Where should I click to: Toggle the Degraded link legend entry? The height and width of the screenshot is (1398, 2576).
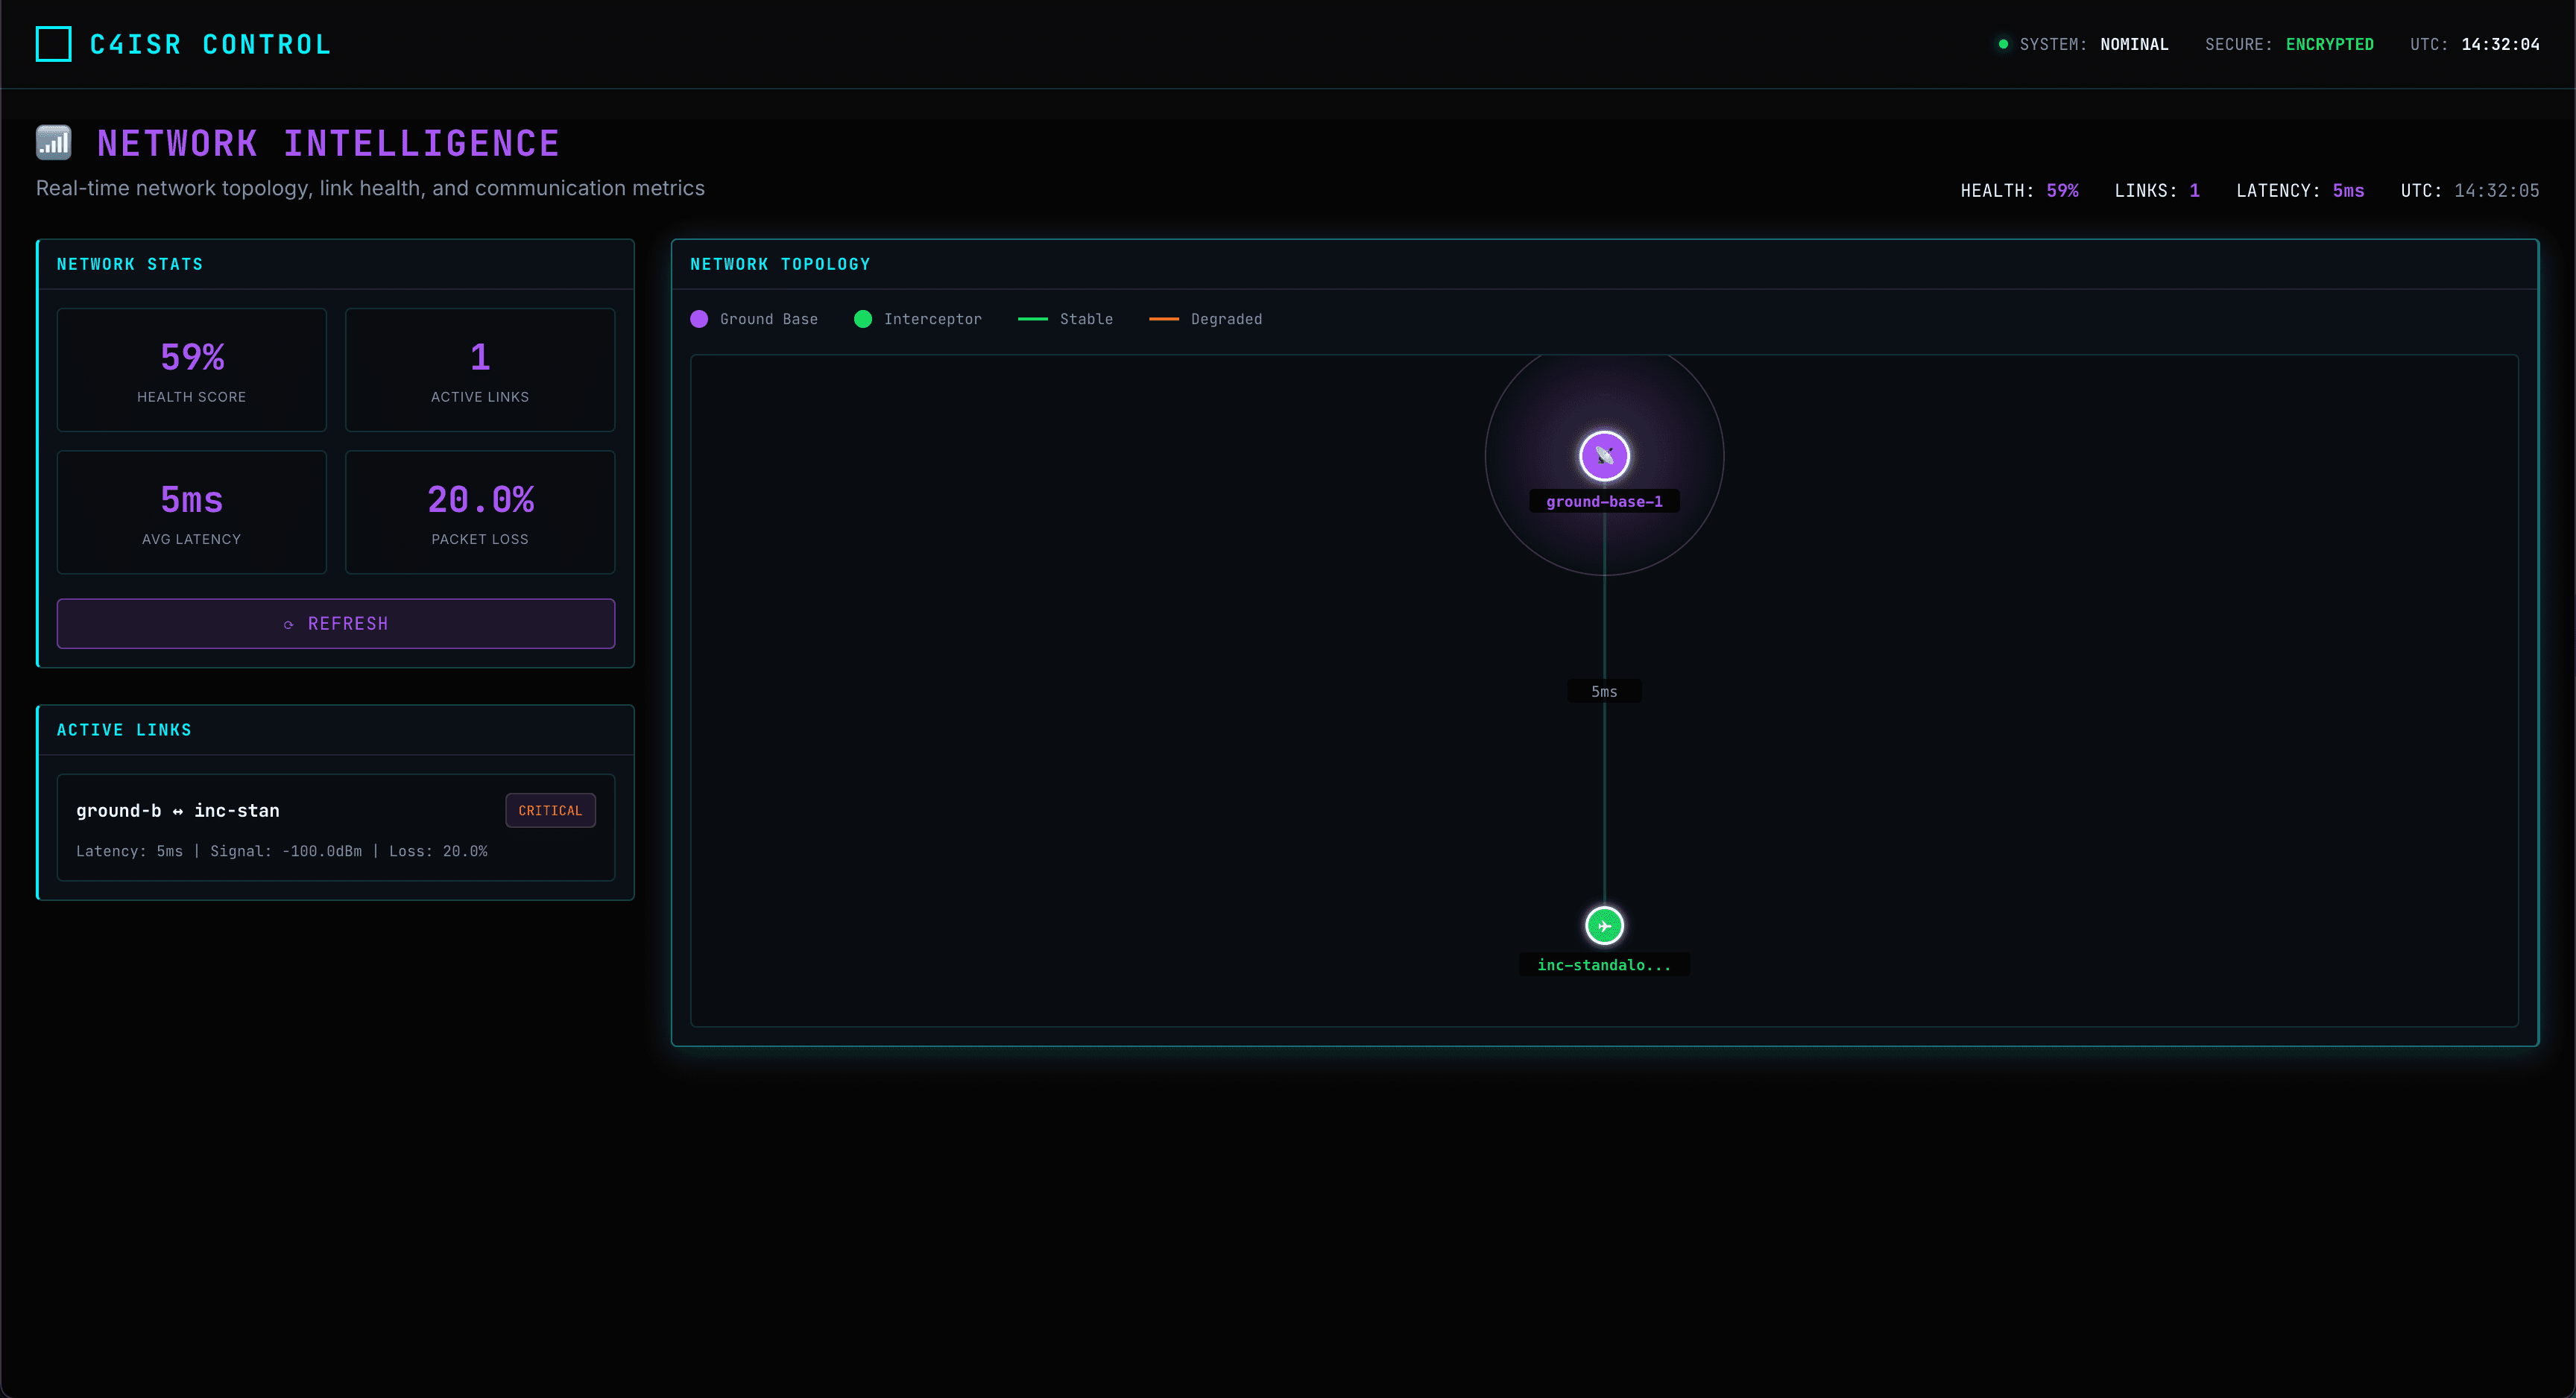(x=1207, y=318)
